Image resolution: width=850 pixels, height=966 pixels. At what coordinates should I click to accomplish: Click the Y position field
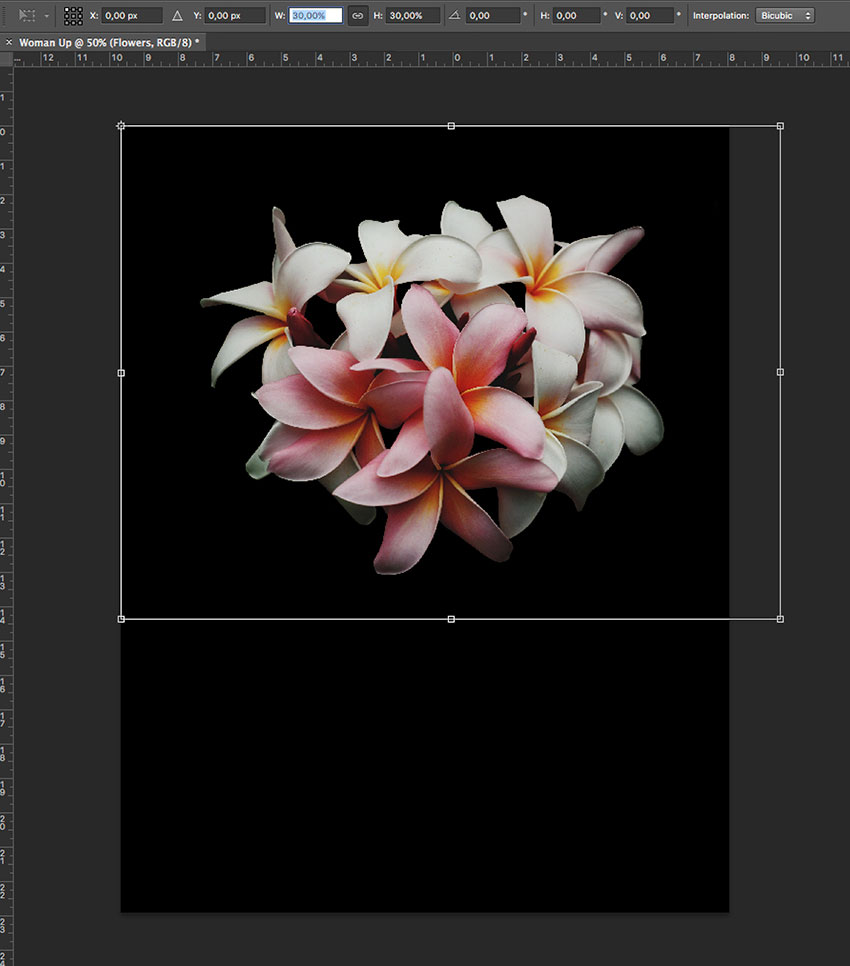click(x=235, y=15)
